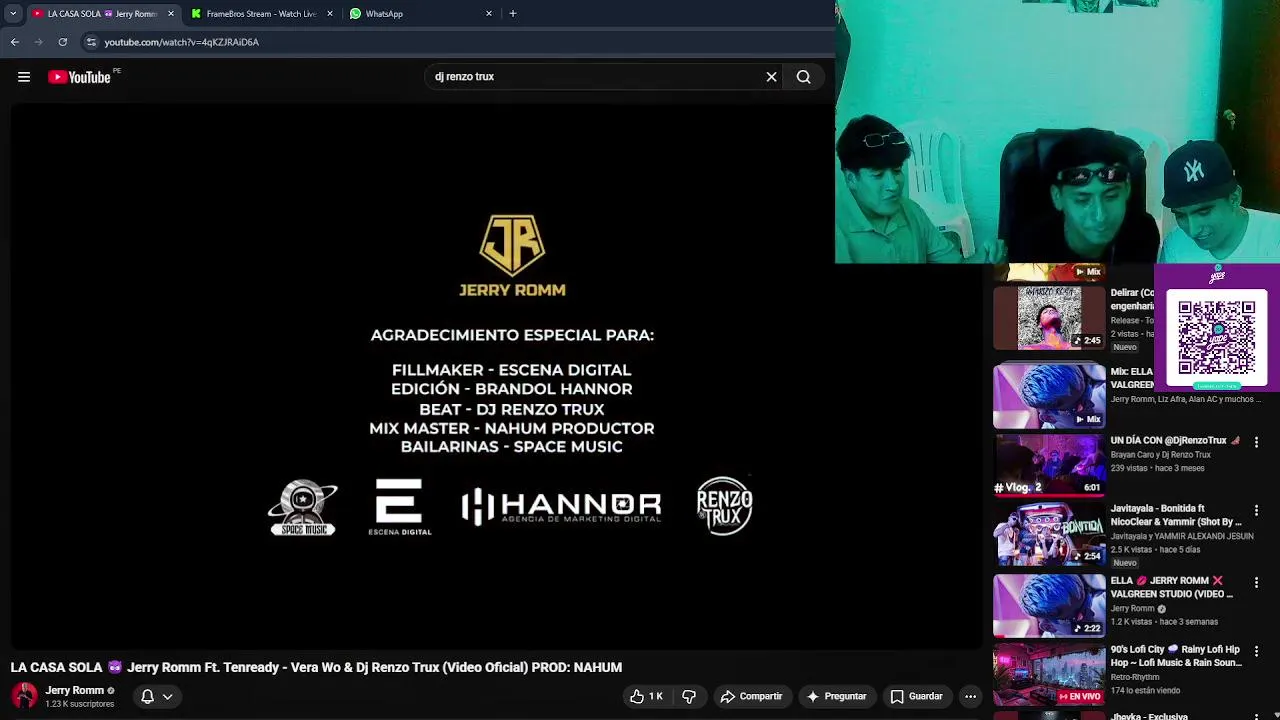The image size is (1280, 720).
Task: Like the video thumbs up
Action: point(646,696)
